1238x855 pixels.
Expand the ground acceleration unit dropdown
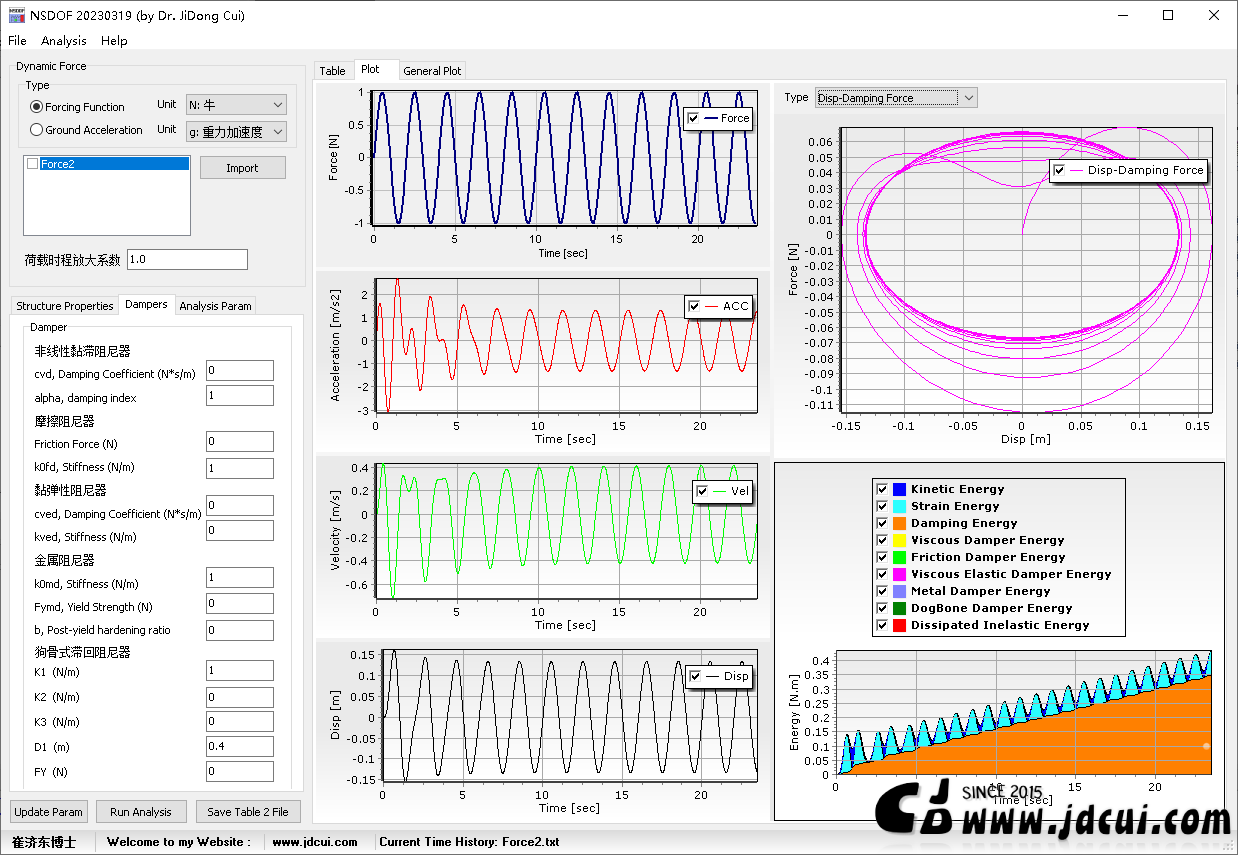click(x=236, y=131)
